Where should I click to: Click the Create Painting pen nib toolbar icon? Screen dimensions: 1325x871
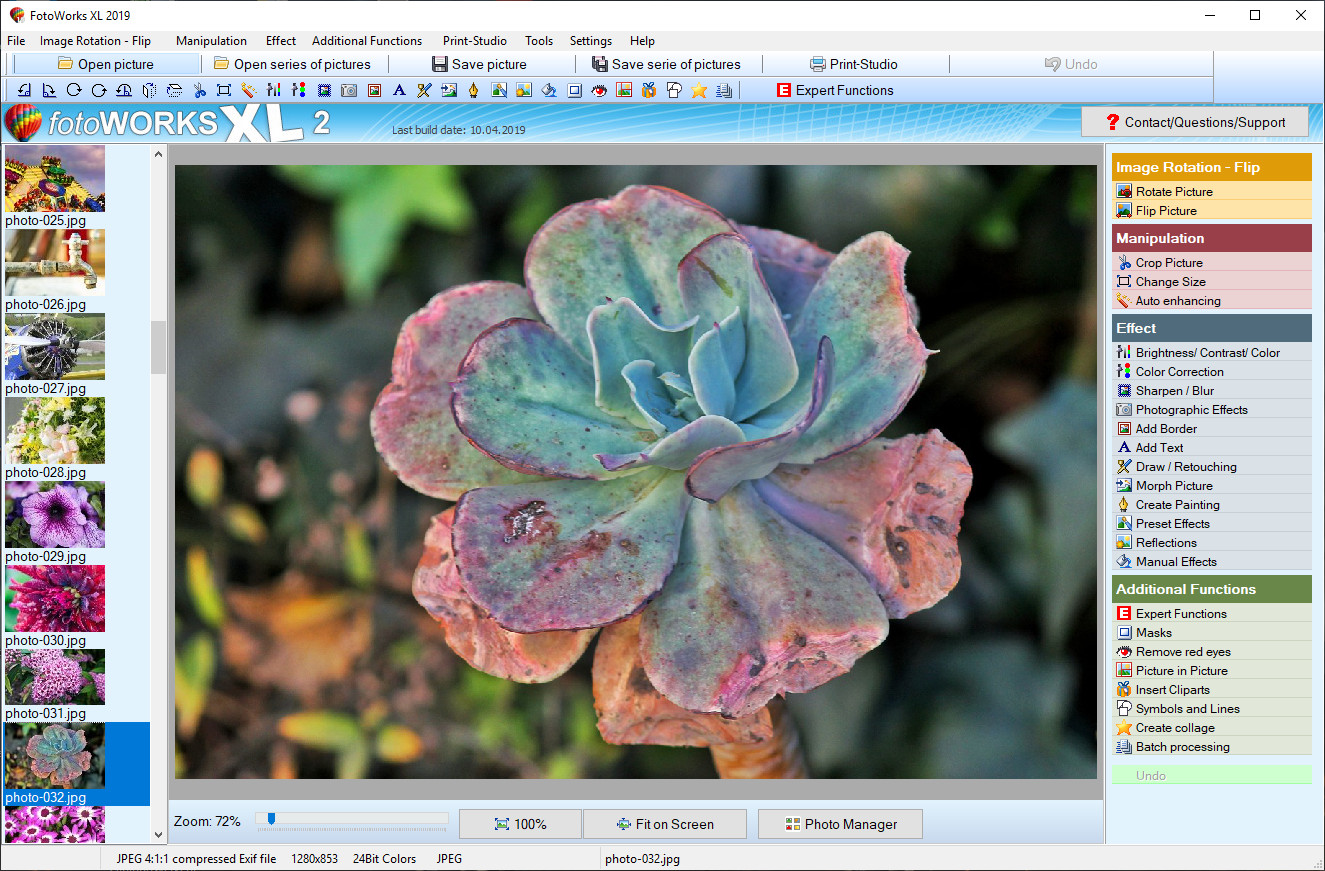tap(474, 90)
